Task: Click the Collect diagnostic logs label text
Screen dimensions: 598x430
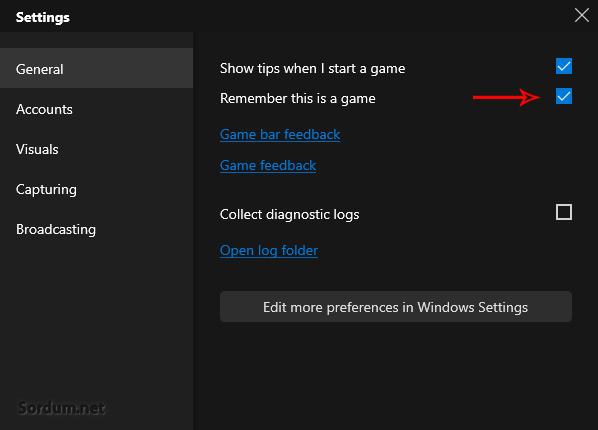Action: click(x=289, y=214)
